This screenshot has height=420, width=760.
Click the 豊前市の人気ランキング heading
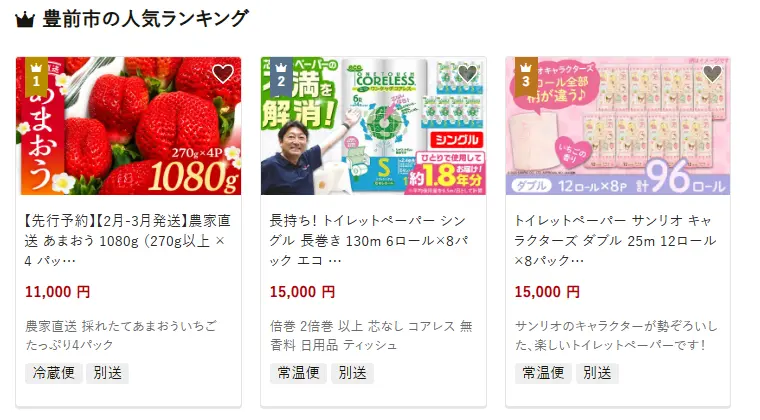click(x=146, y=19)
